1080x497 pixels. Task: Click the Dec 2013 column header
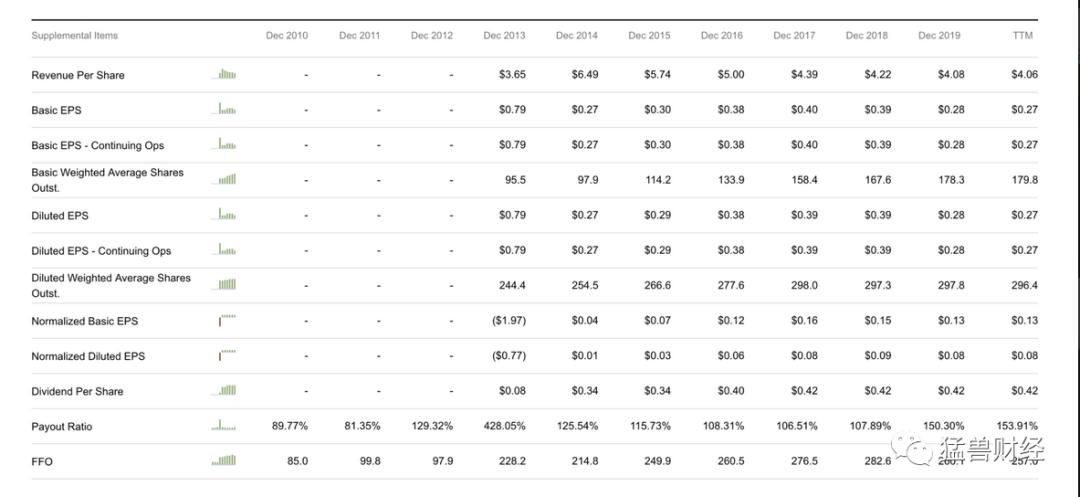[x=504, y=36]
